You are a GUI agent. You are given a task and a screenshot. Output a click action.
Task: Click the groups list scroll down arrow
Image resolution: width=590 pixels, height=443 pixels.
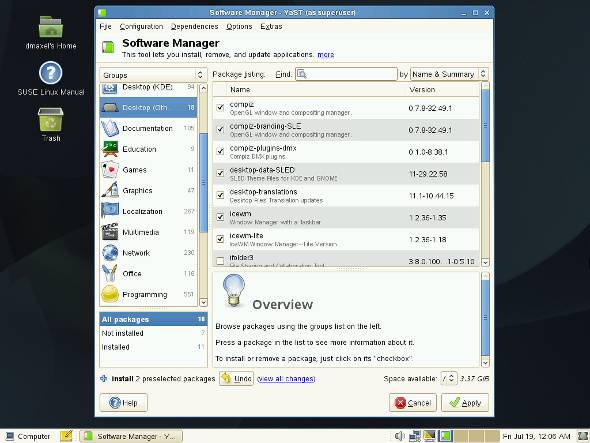(204, 302)
